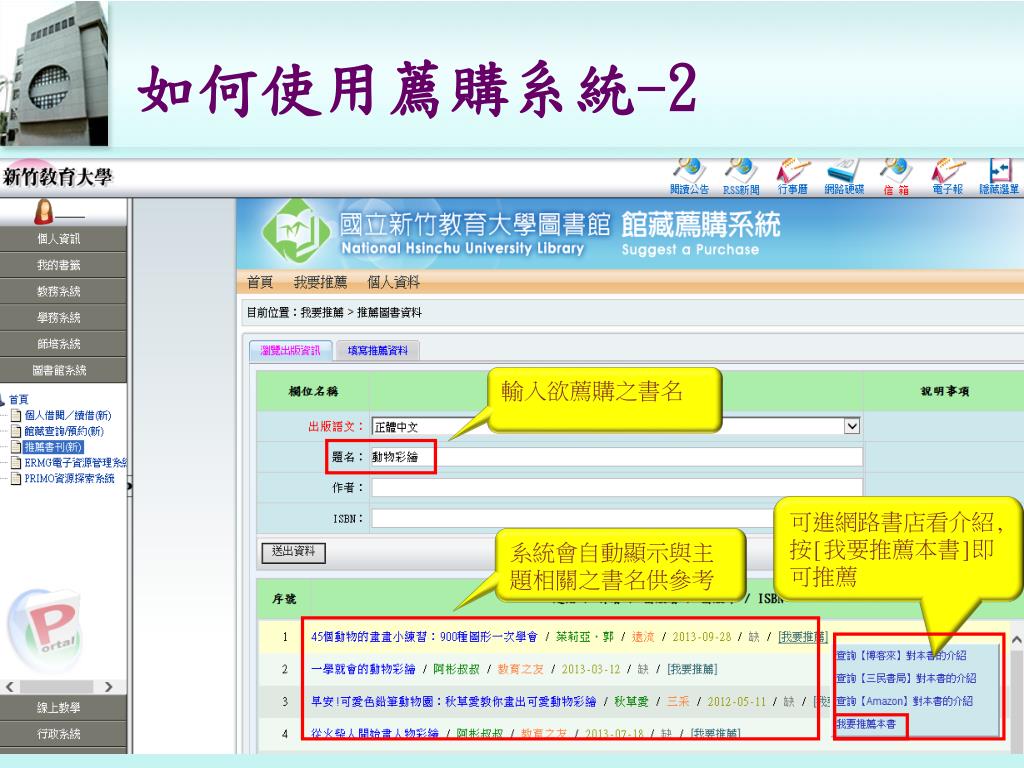The height and width of the screenshot is (768, 1024).
Task: Open 館藏查詢/預約(新) tree item
Action: coord(64,431)
